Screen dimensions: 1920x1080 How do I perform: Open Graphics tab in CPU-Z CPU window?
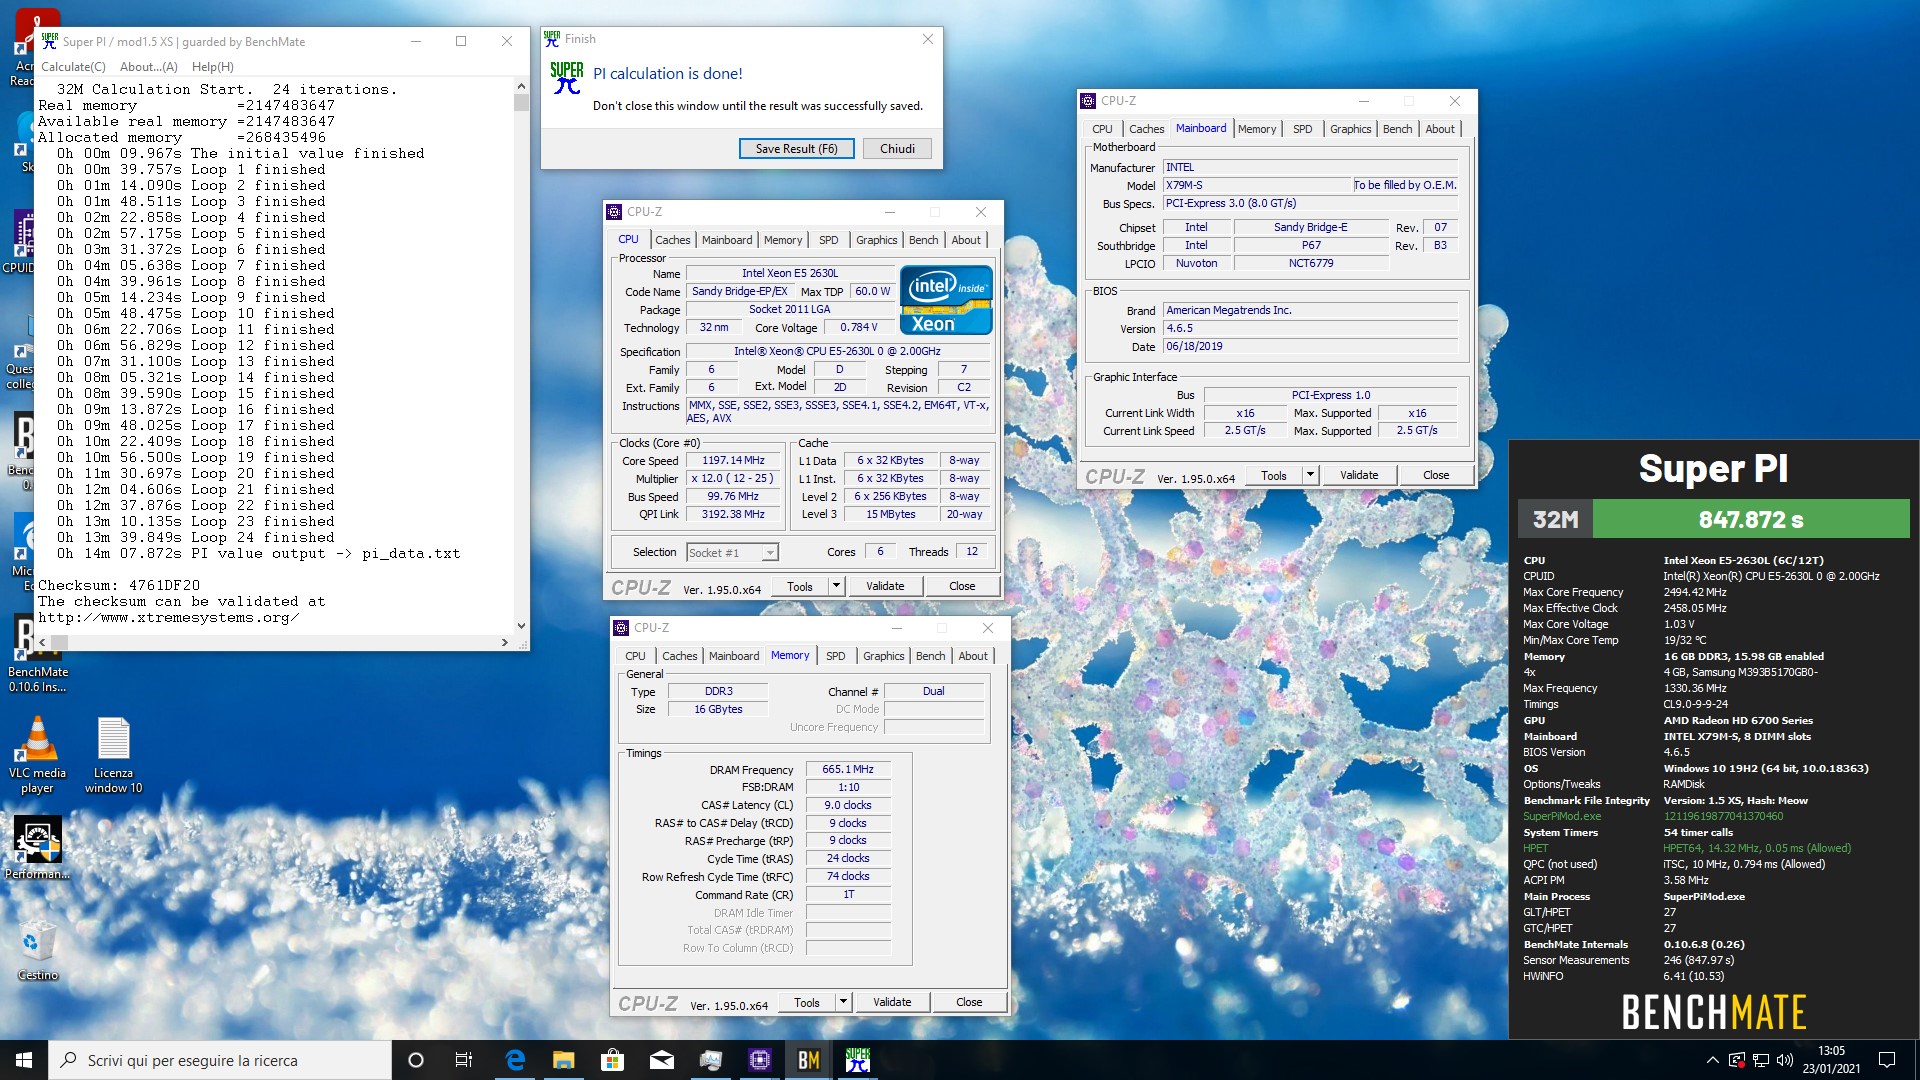click(877, 240)
